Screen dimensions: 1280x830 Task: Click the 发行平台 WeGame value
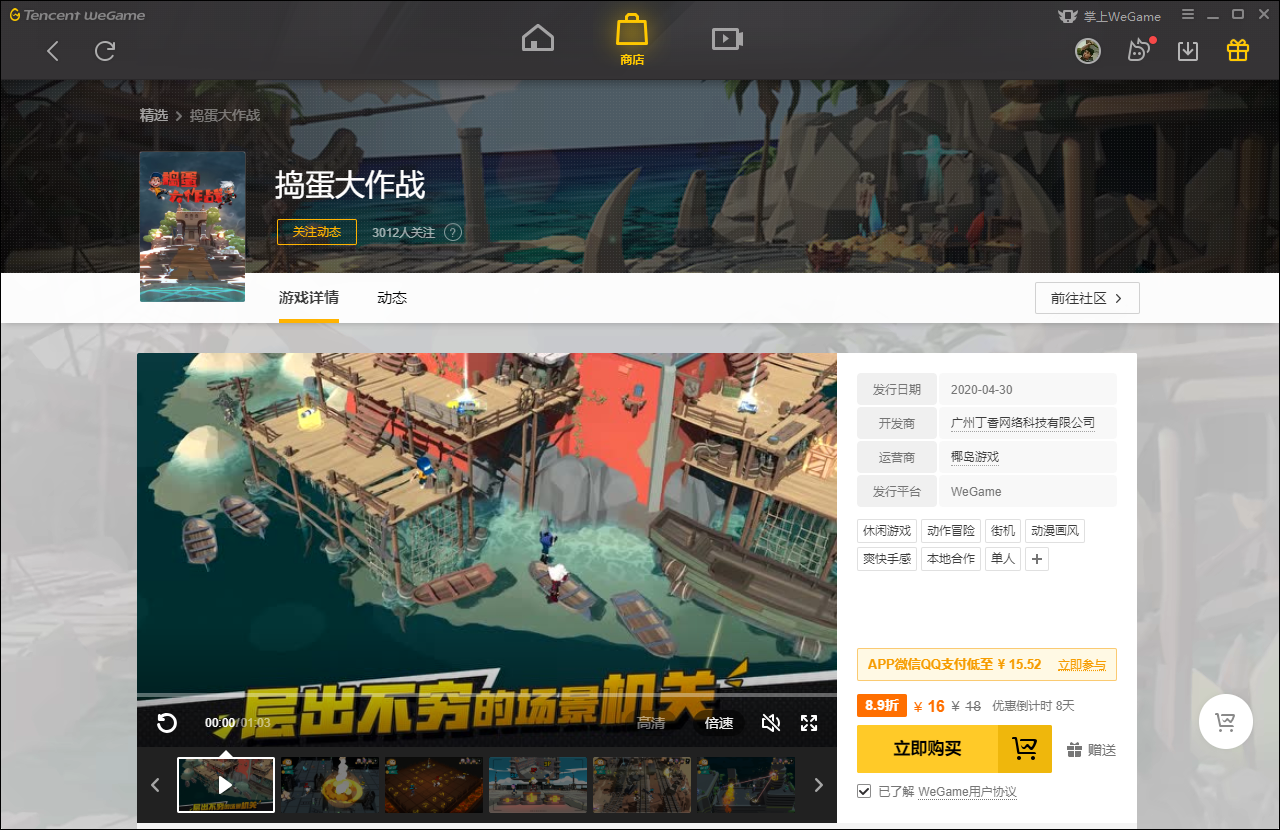(x=976, y=491)
